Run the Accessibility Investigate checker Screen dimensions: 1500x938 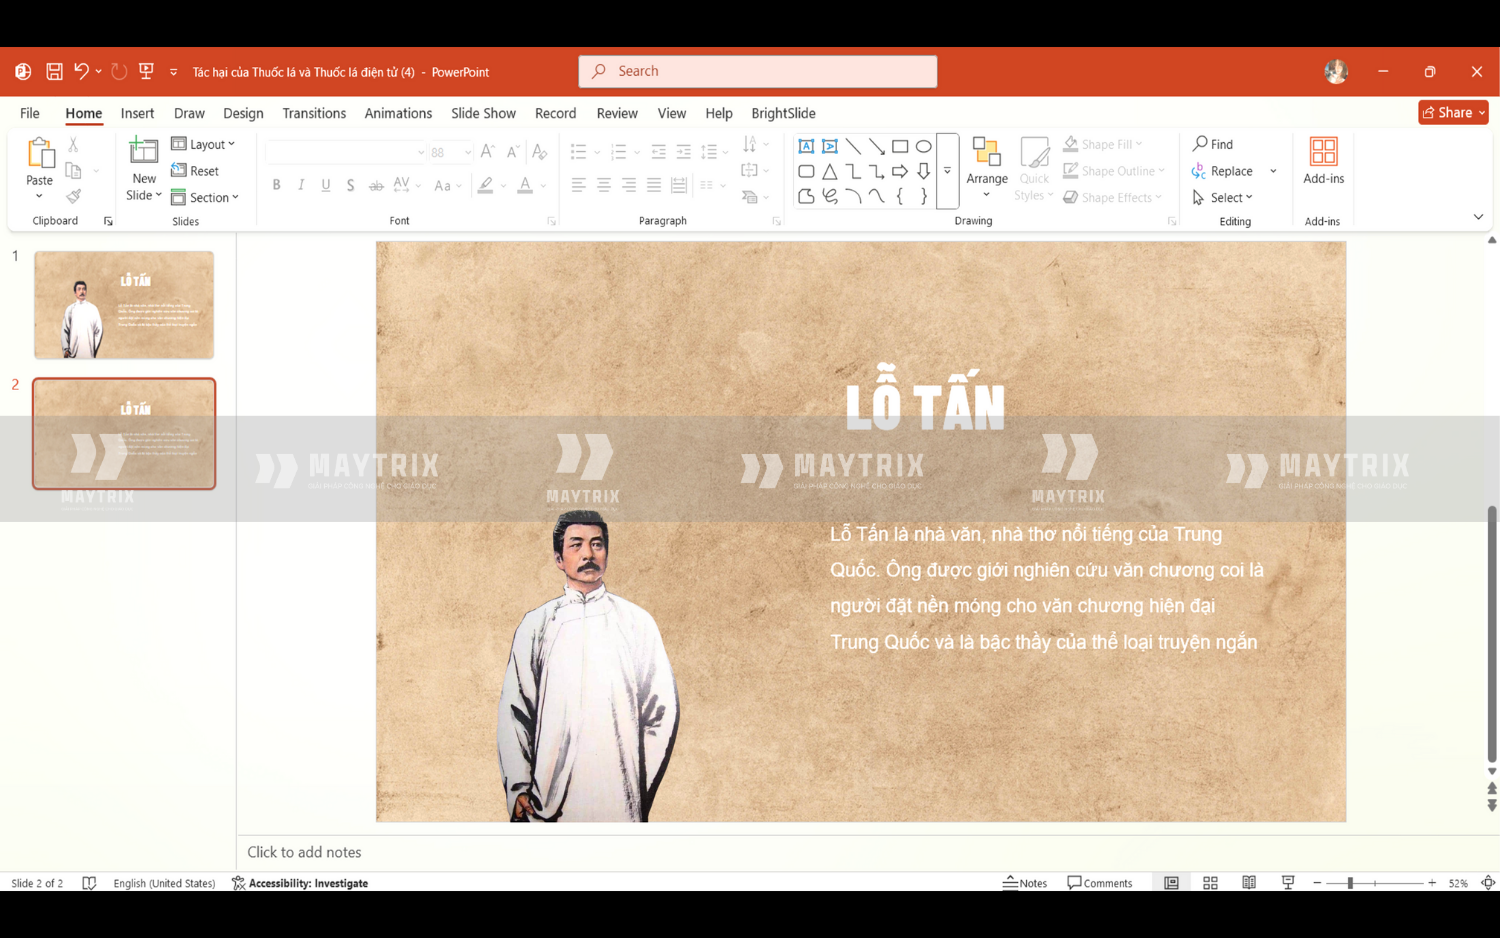click(300, 883)
